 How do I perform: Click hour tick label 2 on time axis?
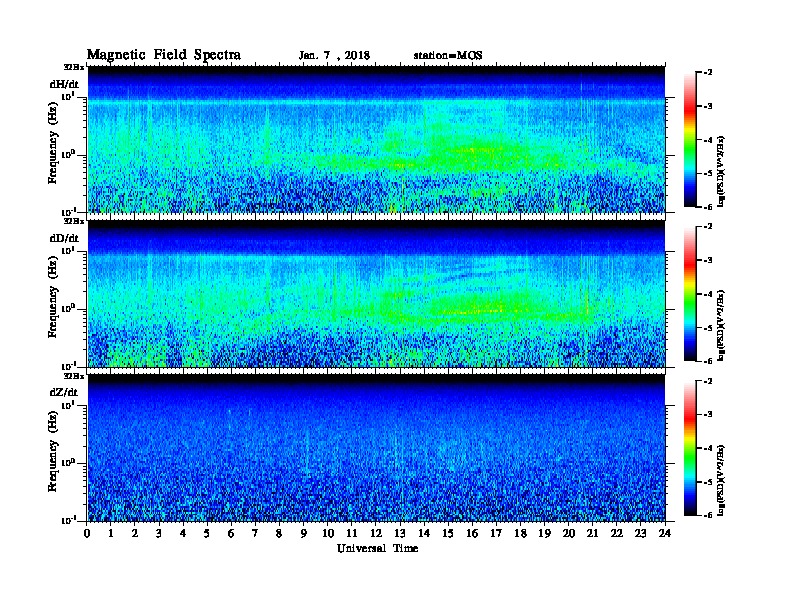click(135, 534)
